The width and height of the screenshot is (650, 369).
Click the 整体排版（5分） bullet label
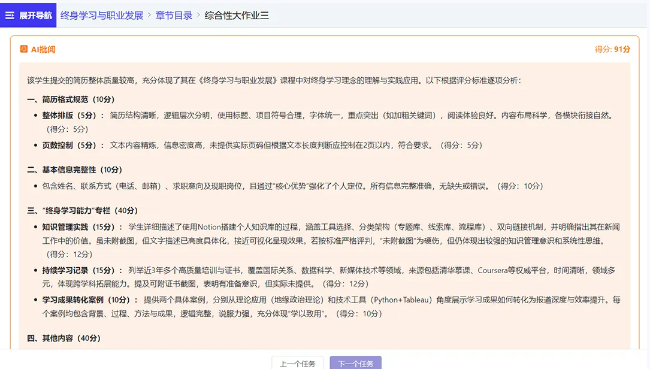click(69, 115)
